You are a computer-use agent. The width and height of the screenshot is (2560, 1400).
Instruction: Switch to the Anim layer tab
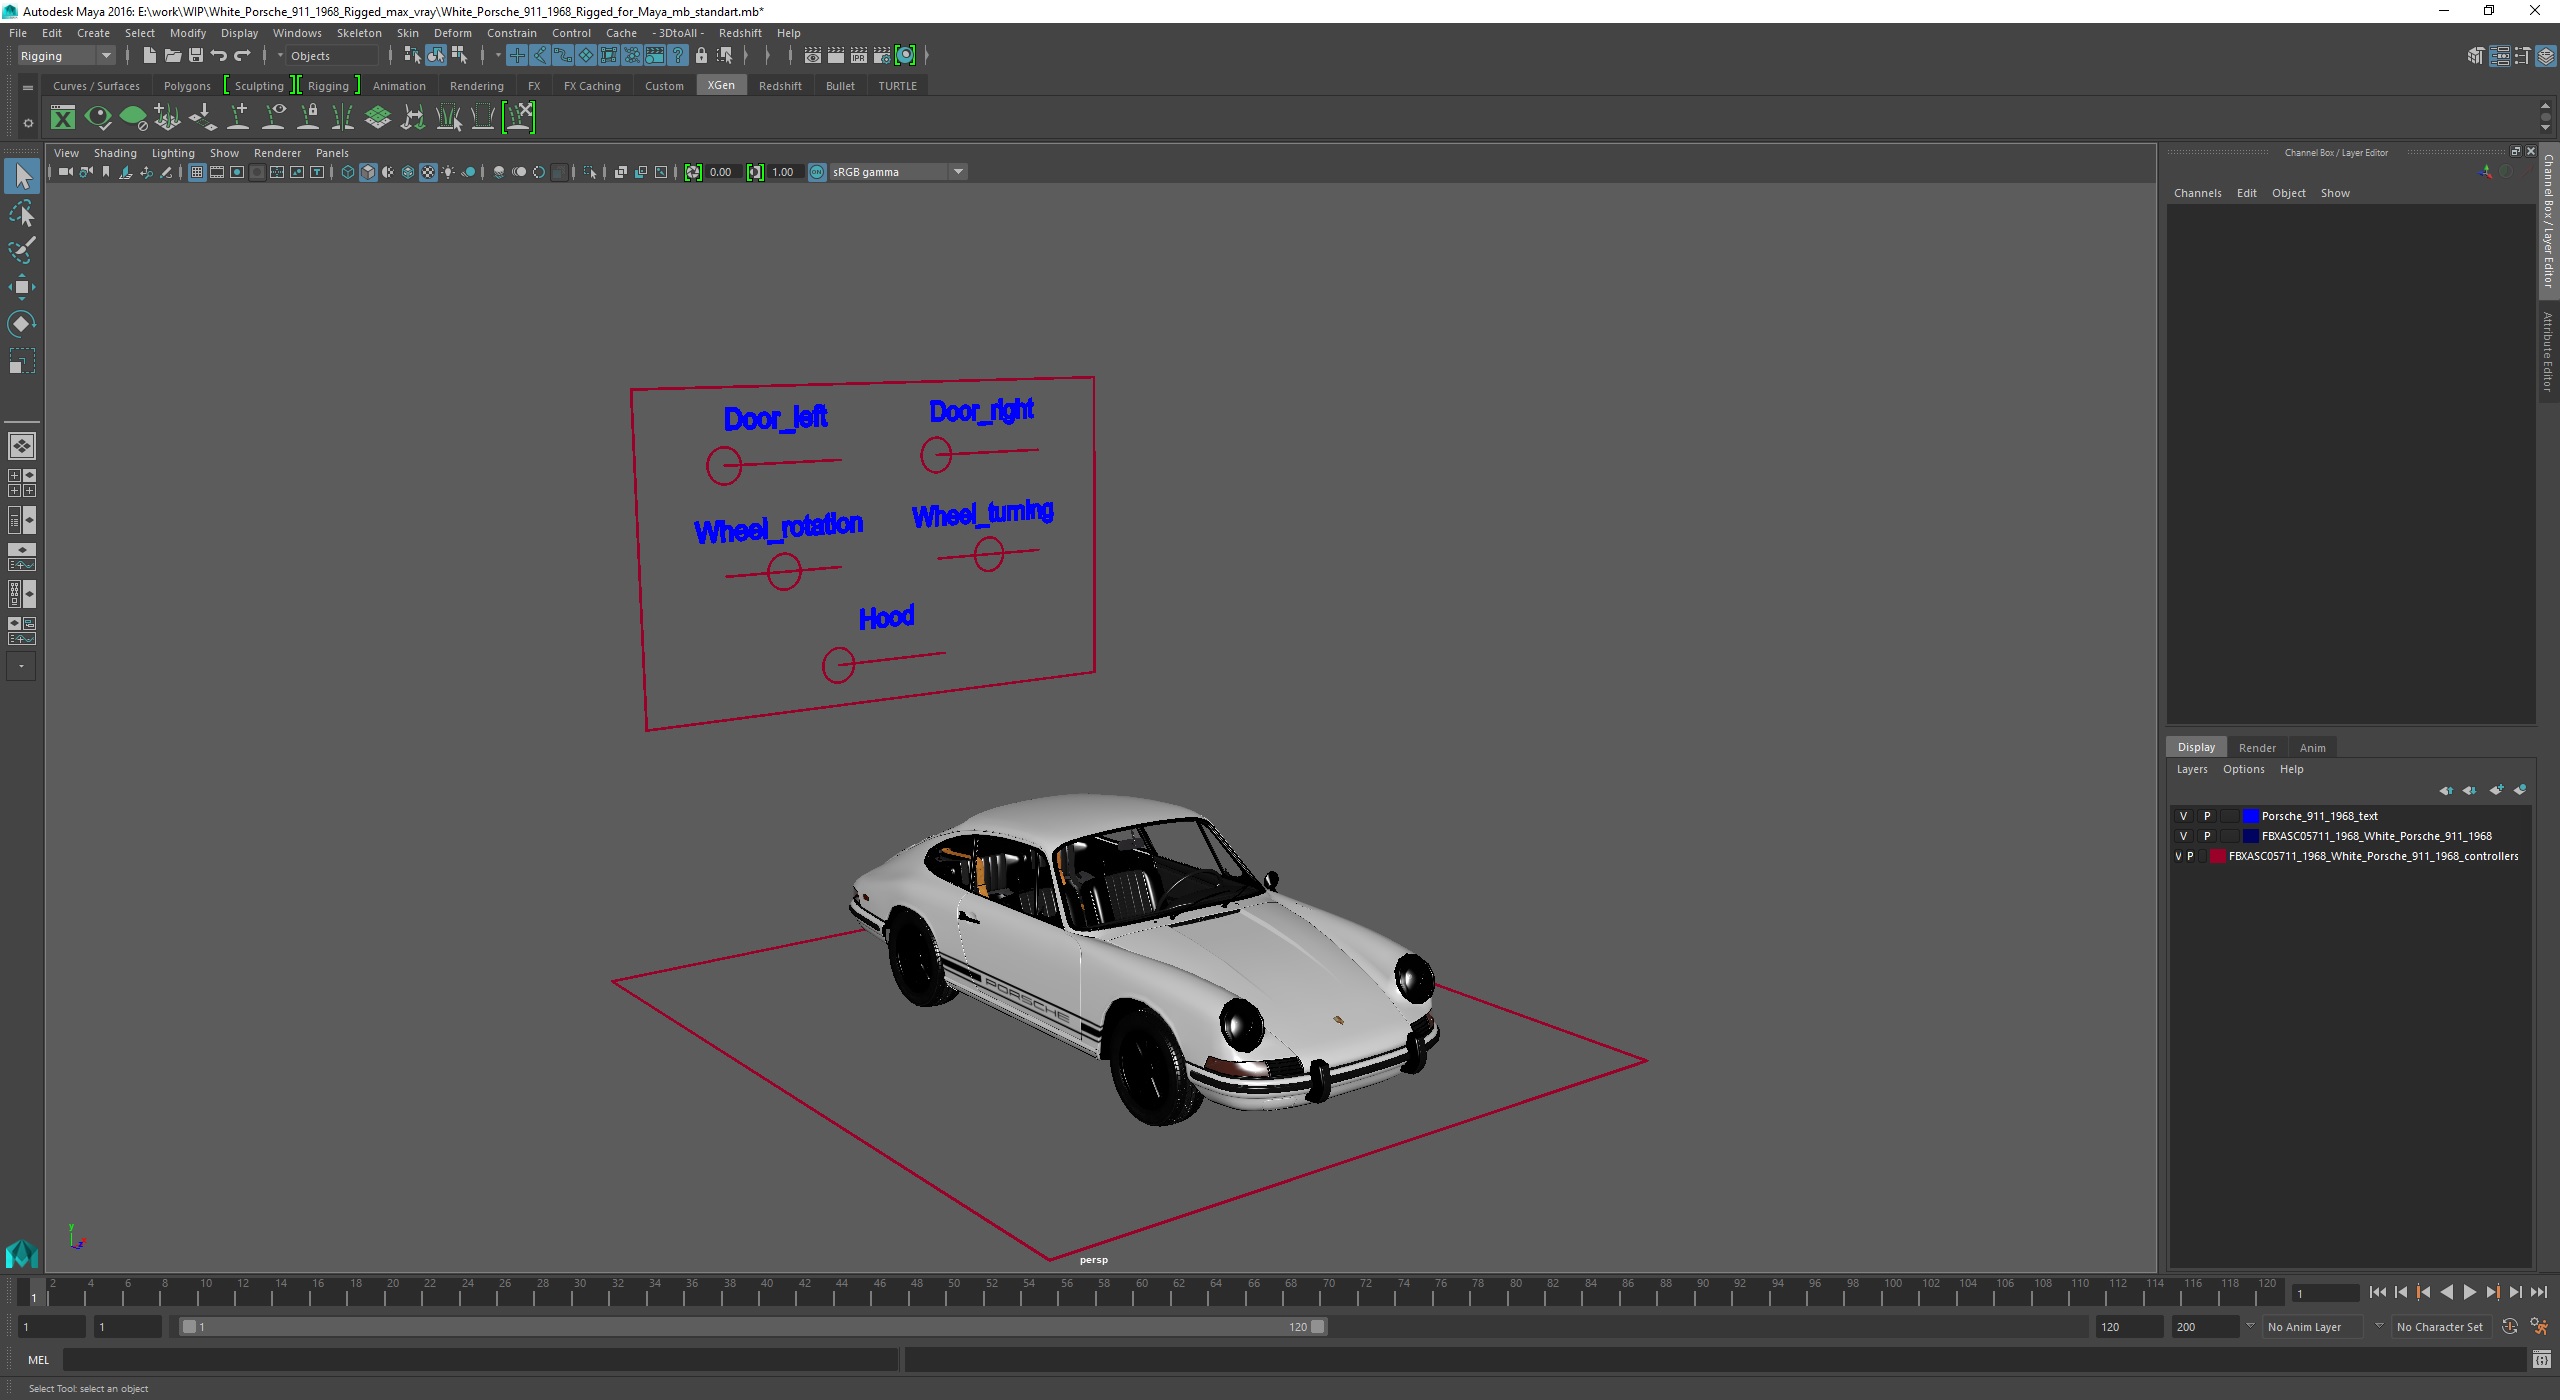pyautogui.click(x=2312, y=748)
